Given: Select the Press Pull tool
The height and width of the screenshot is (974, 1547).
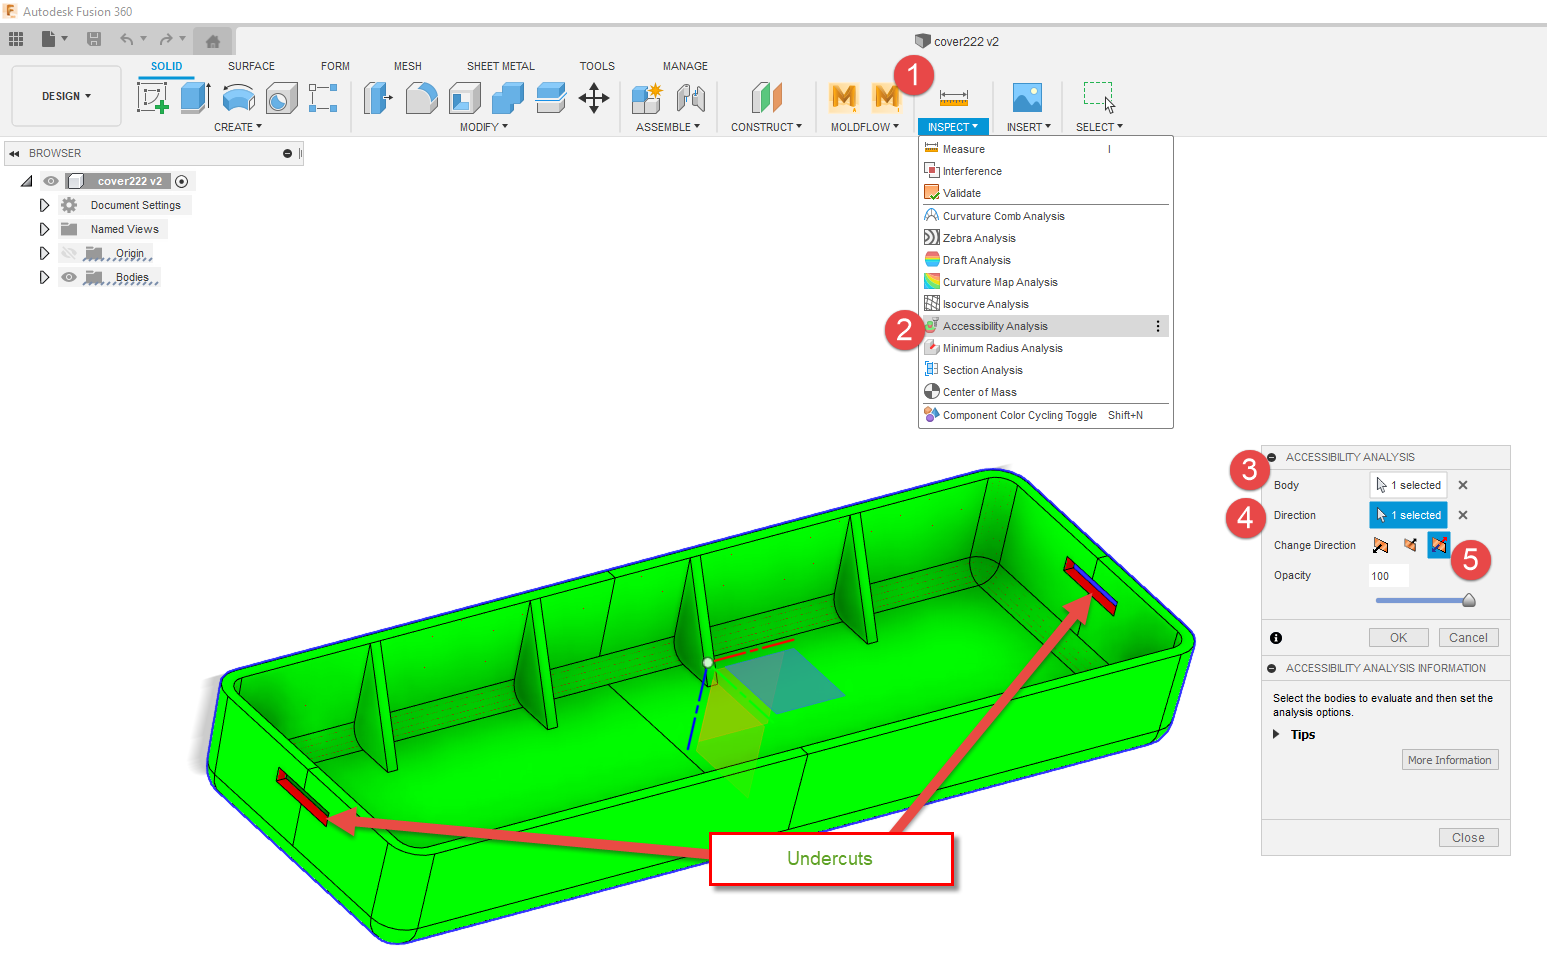Looking at the screenshot, I should tap(378, 97).
